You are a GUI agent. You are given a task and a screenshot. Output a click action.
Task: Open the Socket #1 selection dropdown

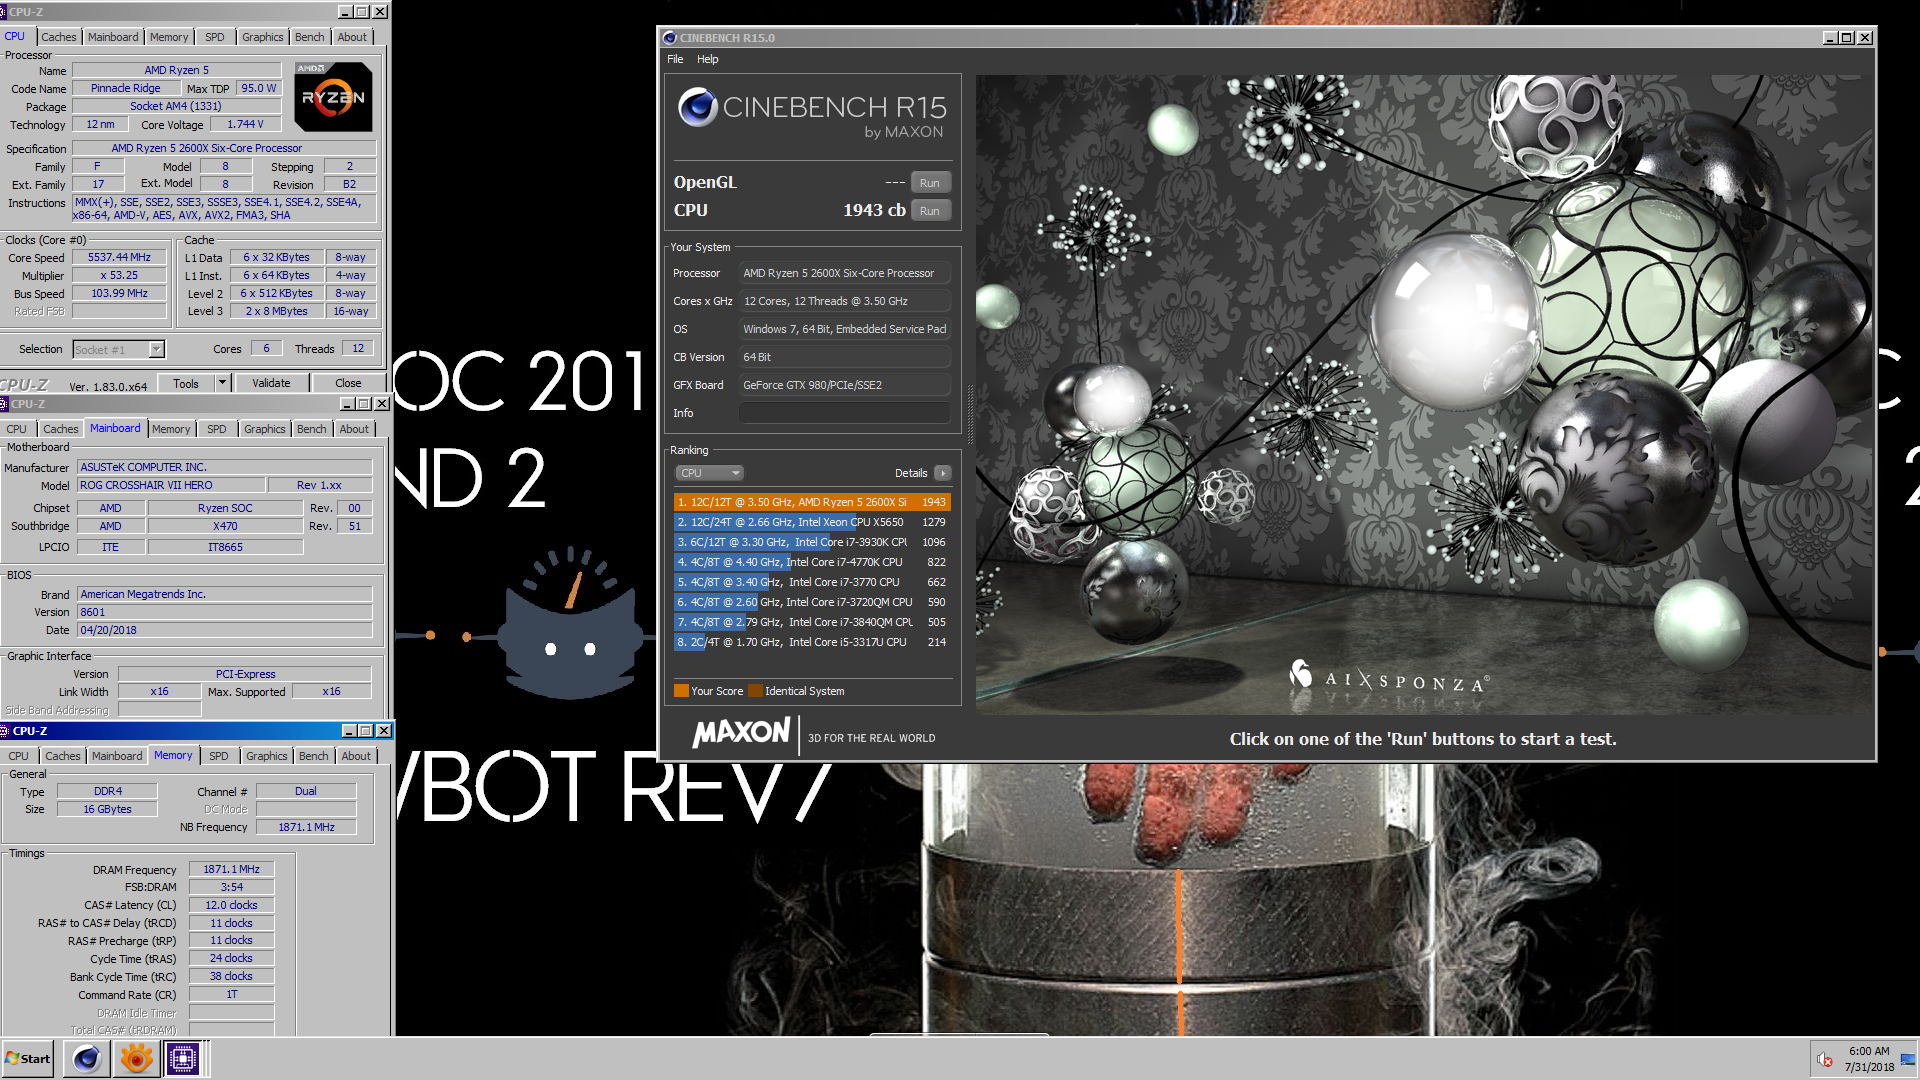156,349
